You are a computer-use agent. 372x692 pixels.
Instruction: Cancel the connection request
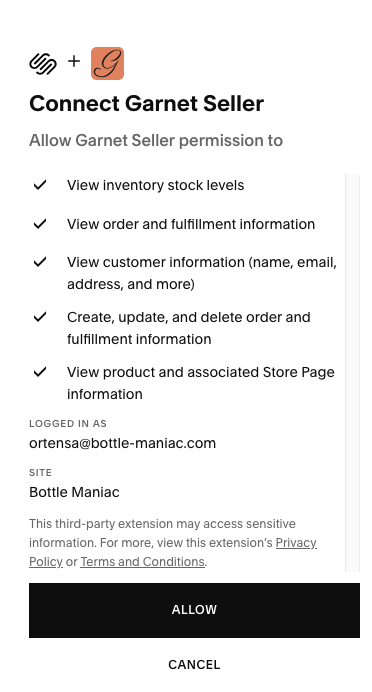[194, 665]
